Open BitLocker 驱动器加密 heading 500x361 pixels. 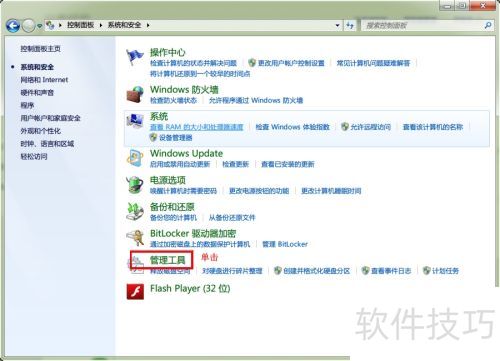coord(193,233)
